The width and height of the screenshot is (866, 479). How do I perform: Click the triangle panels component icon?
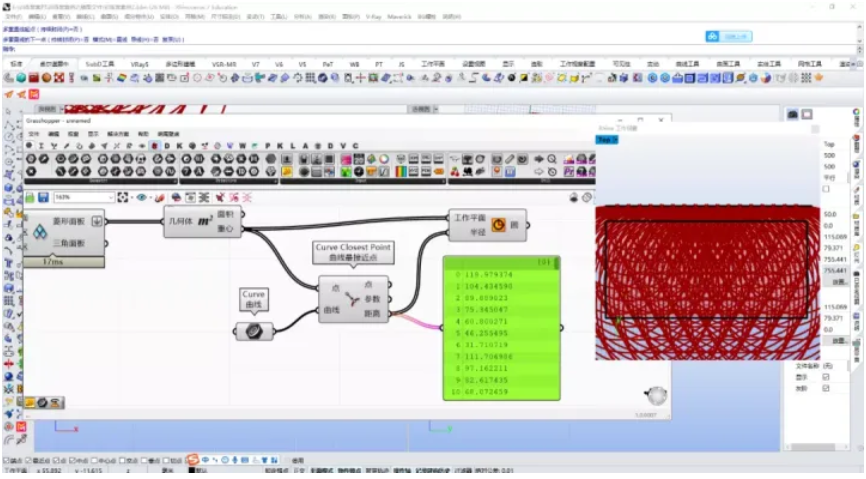coord(40,234)
